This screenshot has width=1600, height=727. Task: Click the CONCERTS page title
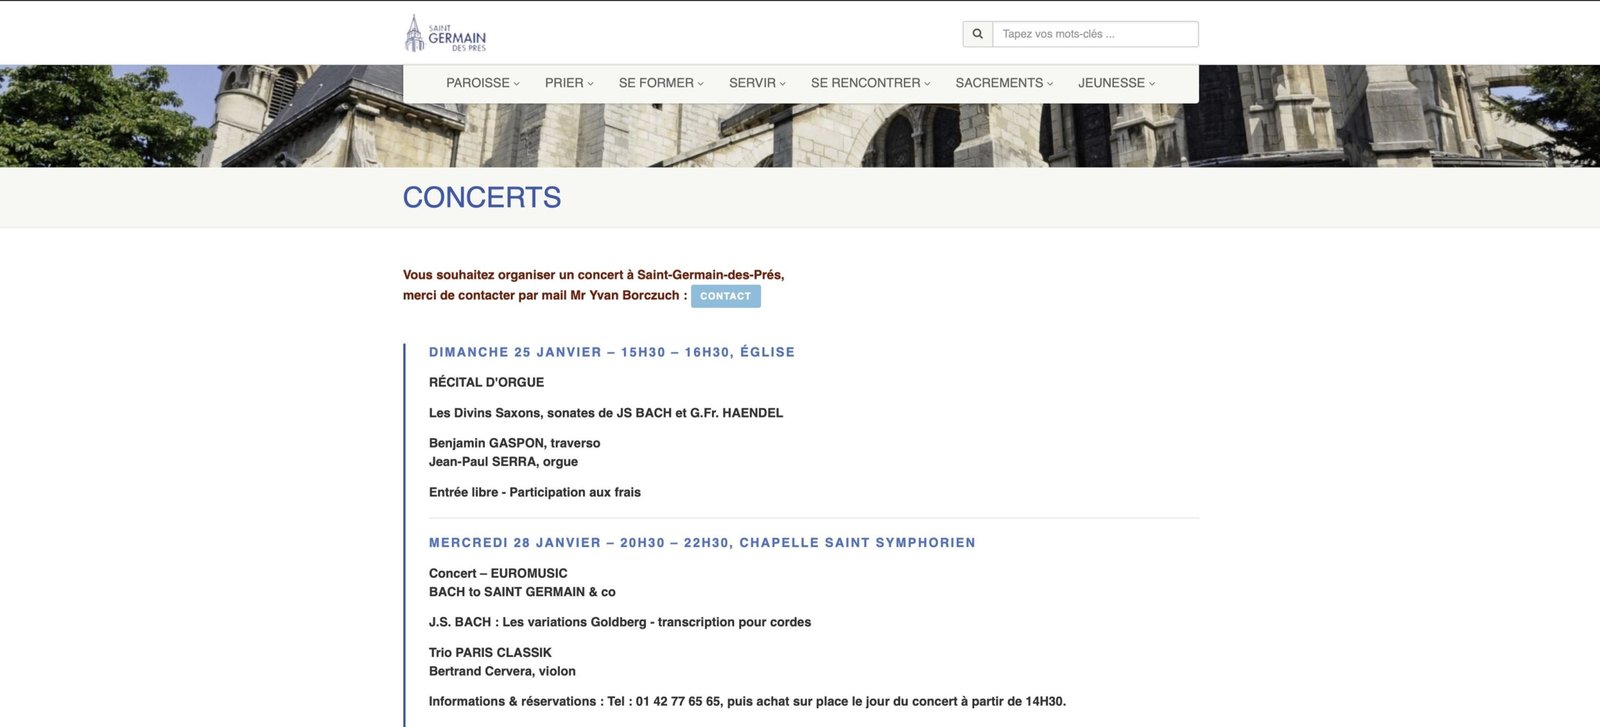(x=481, y=198)
